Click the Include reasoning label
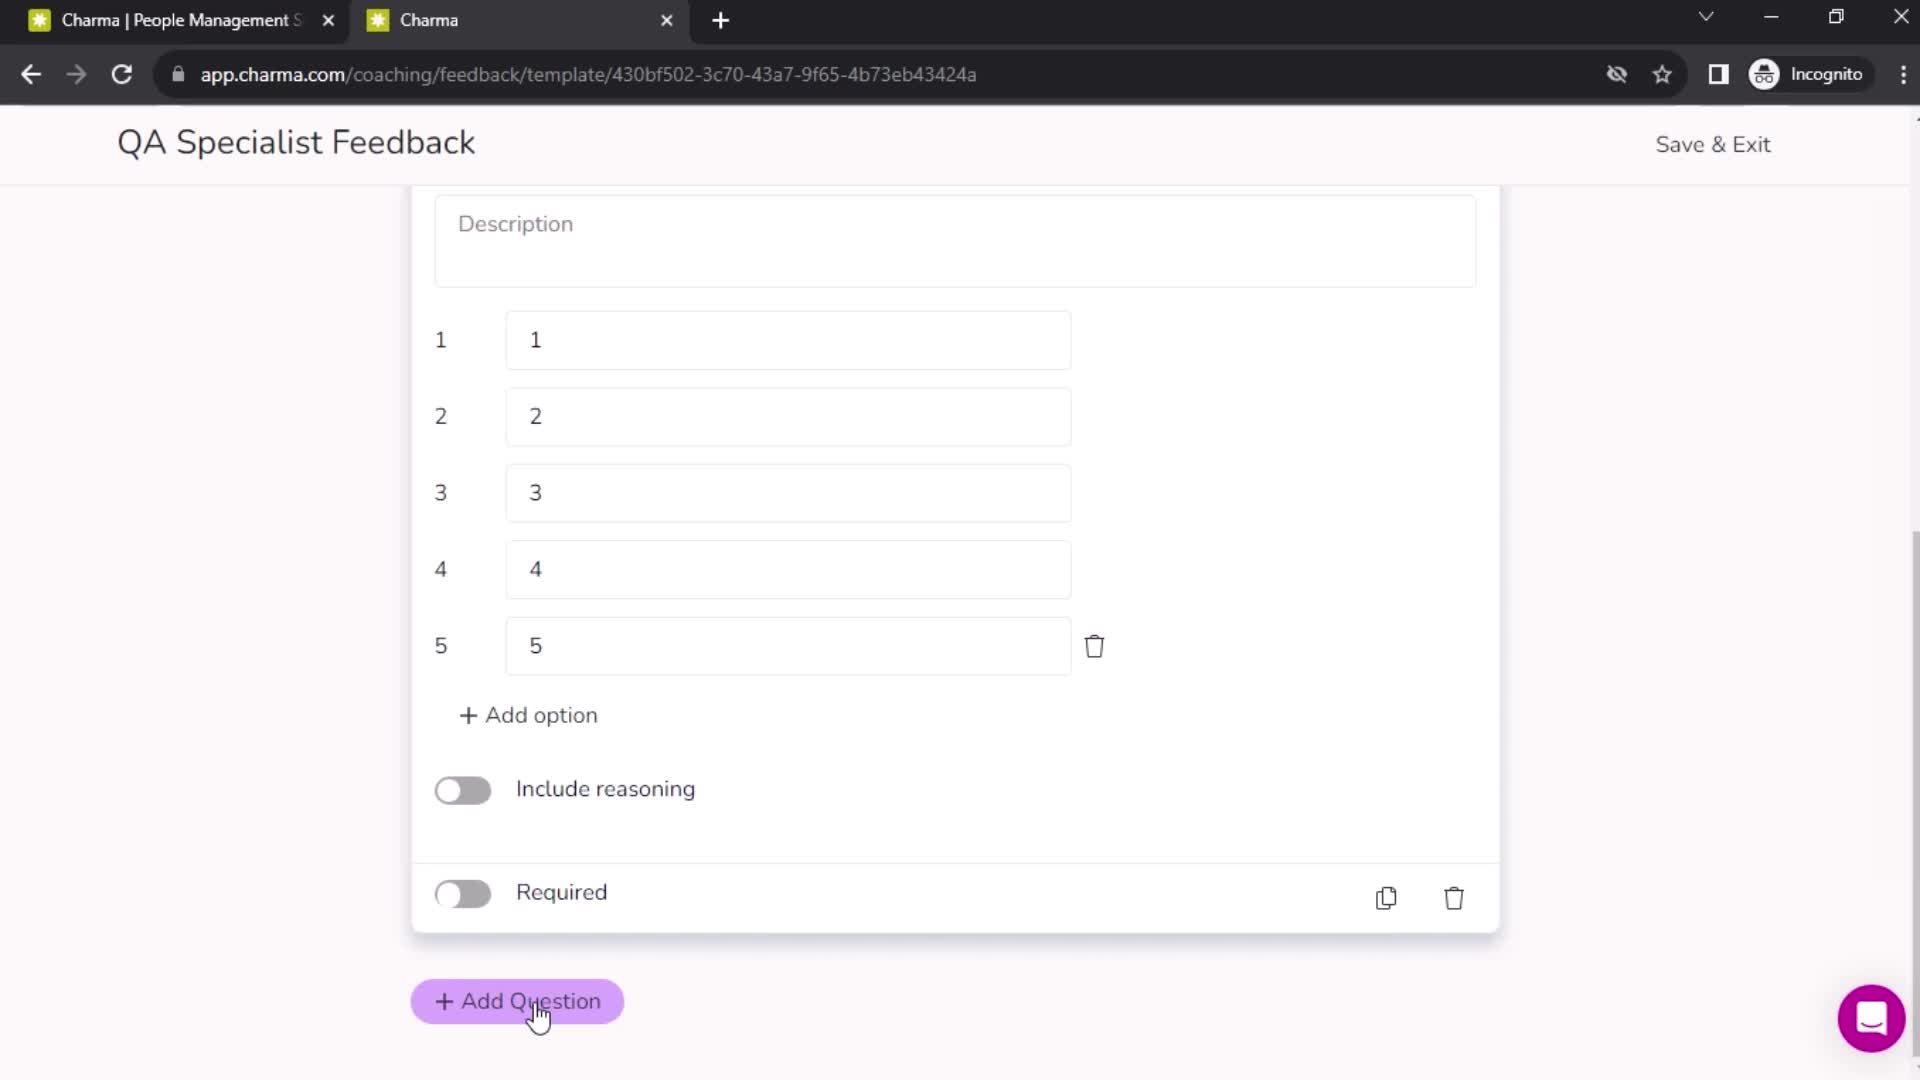Screen dimensions: 1920x1080 click(605, 789)
